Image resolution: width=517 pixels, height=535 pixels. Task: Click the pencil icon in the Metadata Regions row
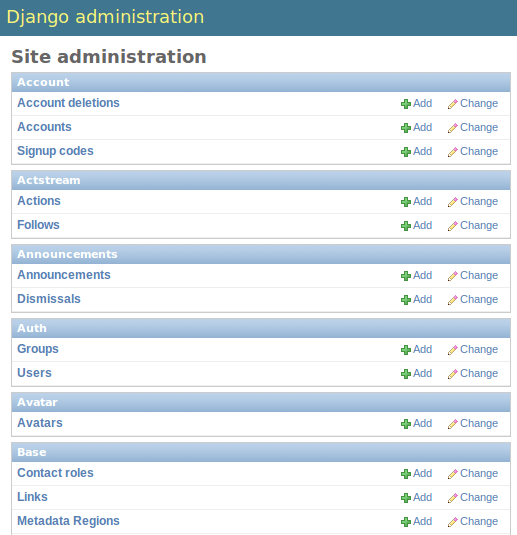pos(453,522)
